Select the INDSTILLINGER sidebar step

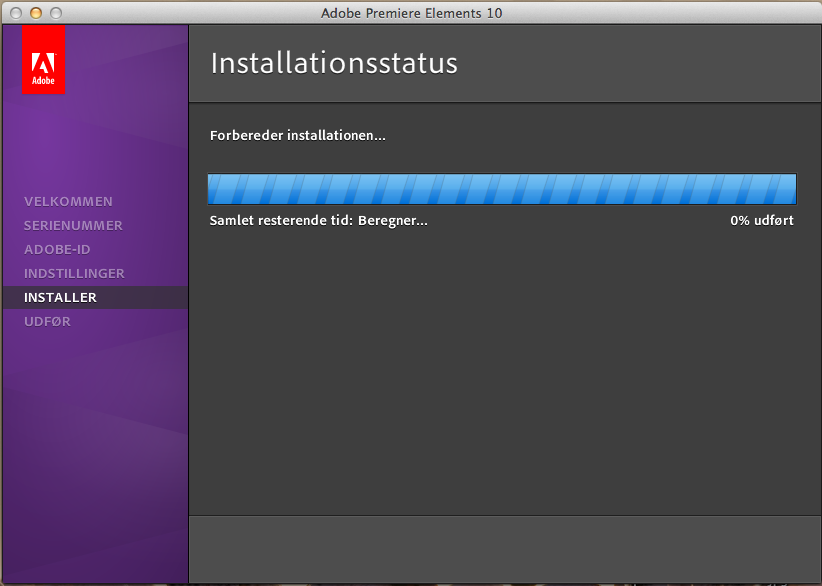coord(74,273)
